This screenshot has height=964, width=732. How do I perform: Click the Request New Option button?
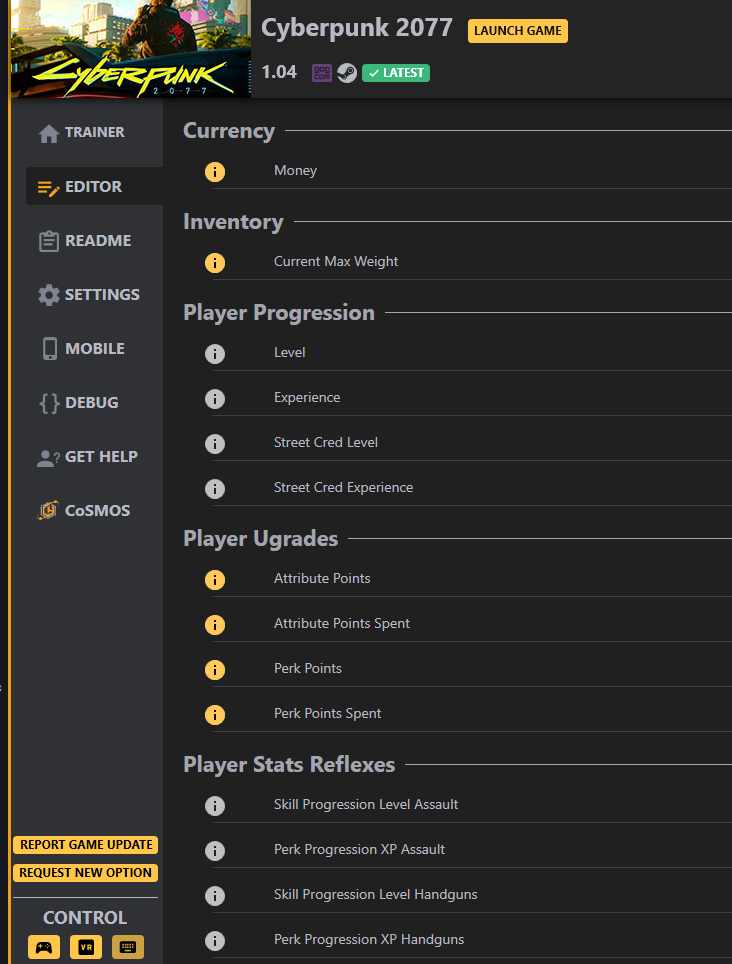85,873
